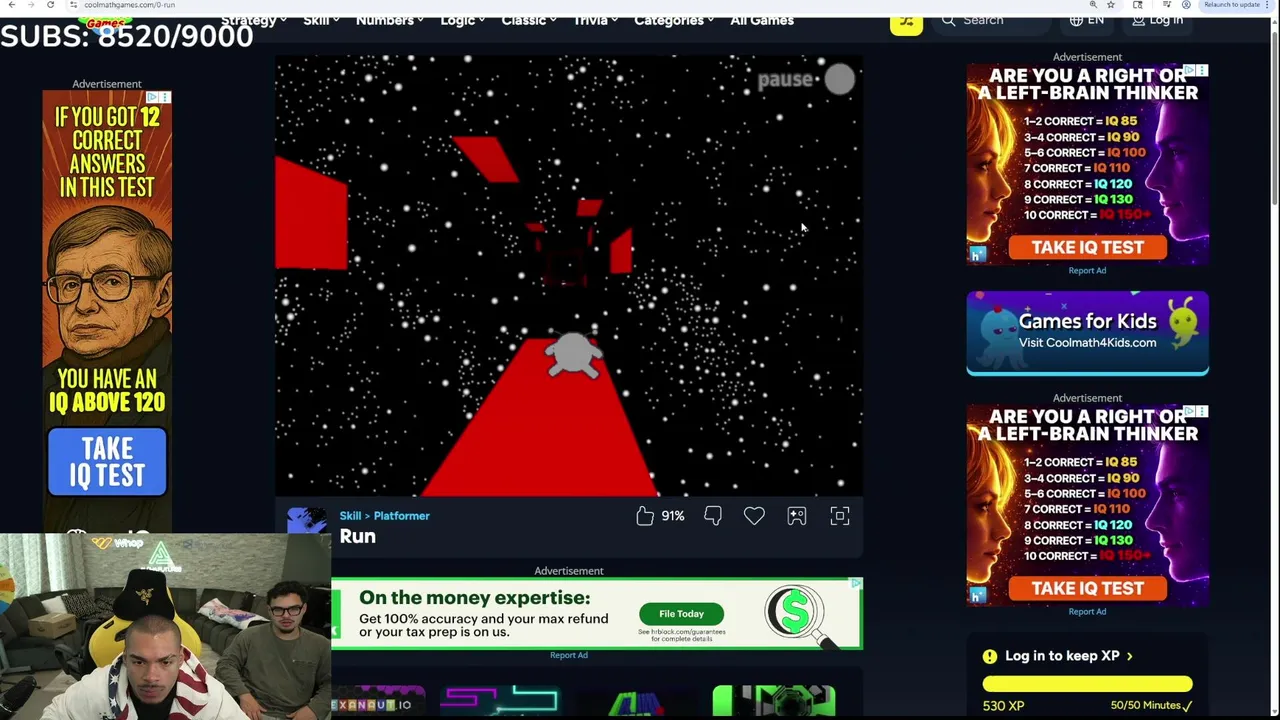Click Log in to keep XP link
The width and height of the screenshot is (1280, 720).
coord(1068,656)
